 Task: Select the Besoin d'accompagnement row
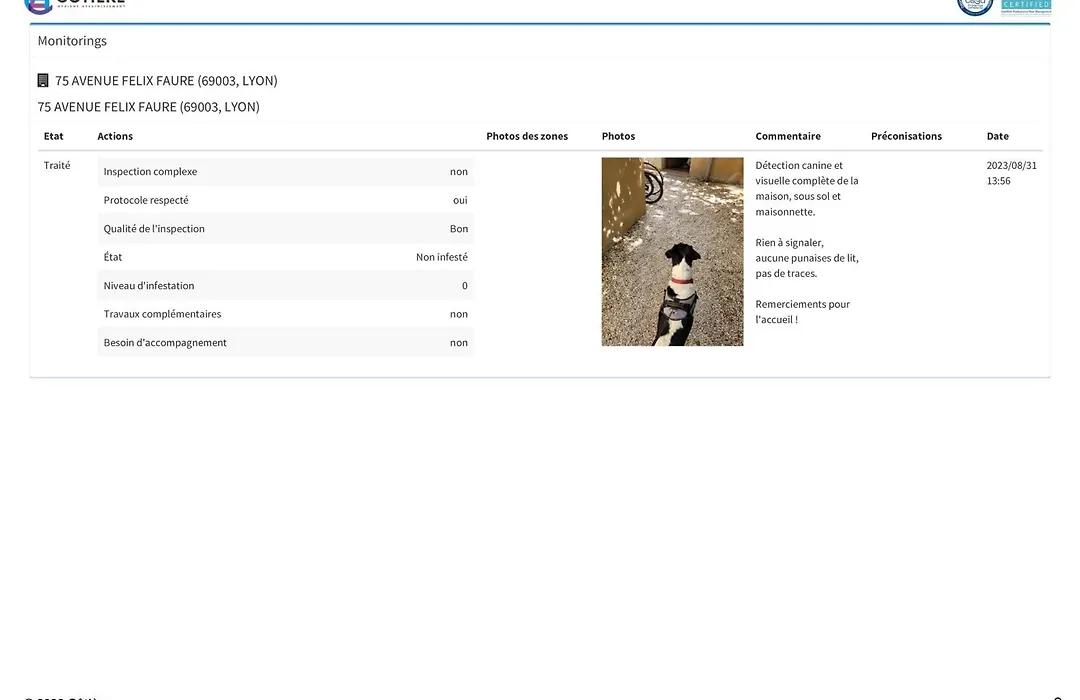pos(285,343)
